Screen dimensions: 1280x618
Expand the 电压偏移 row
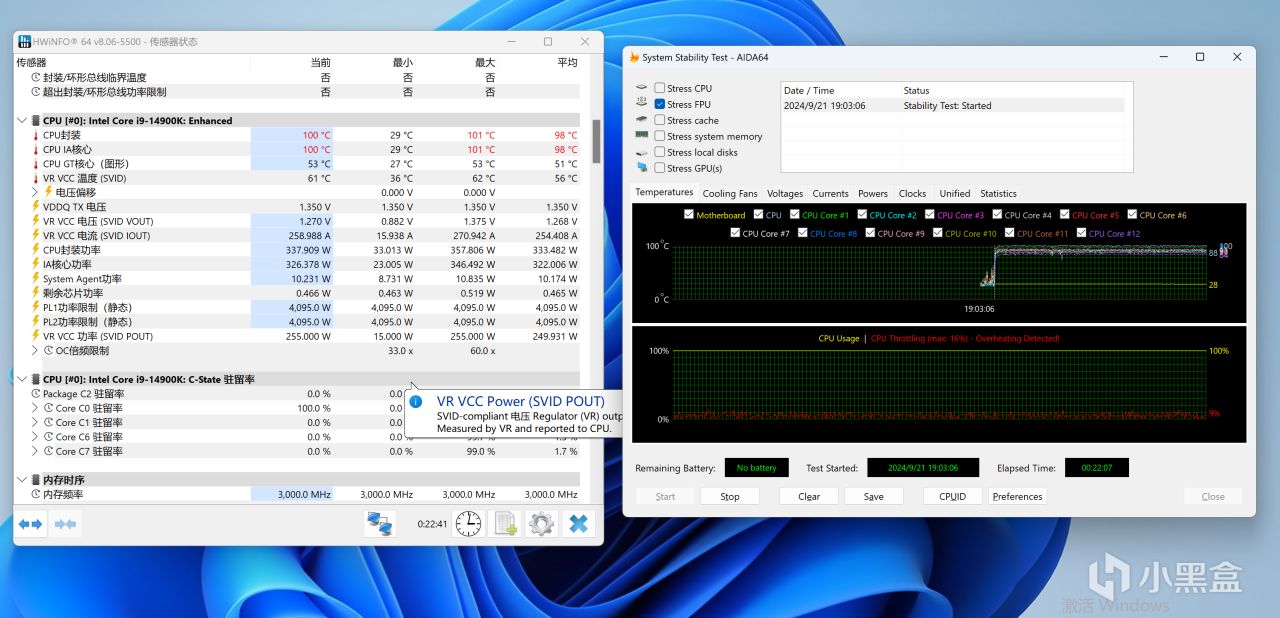[x=35, y=192]
